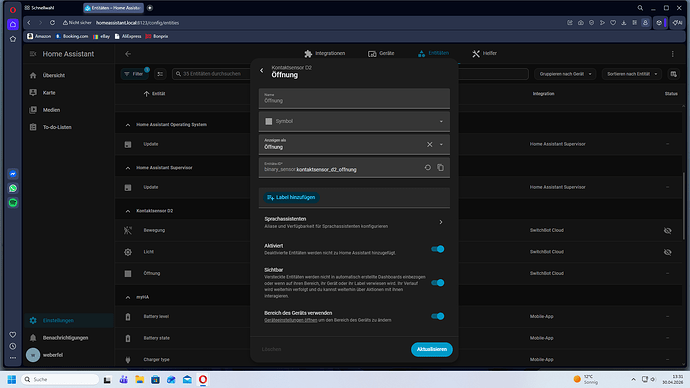Open the Mail app from the taskbar

click(x=187, y=379)
